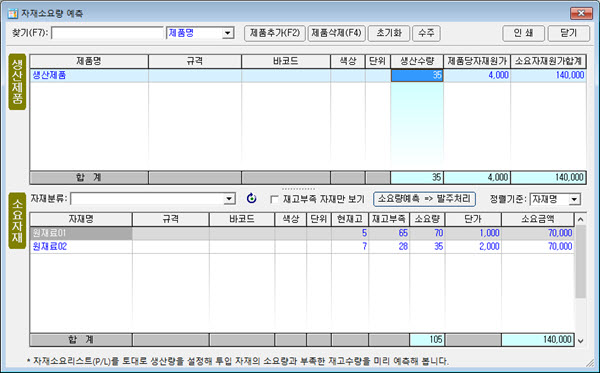Viewport: 600px width, 373px height.
Task: Click 재고부족 value 65 for 원재료01
Action: [x=389, y=233]
